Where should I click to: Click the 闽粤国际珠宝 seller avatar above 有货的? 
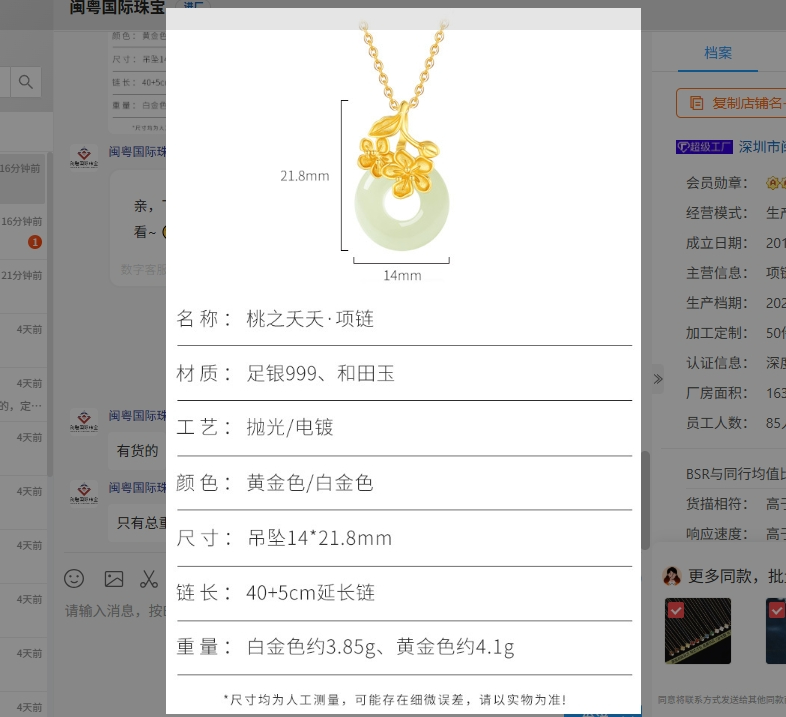click(x=84, y=417)
